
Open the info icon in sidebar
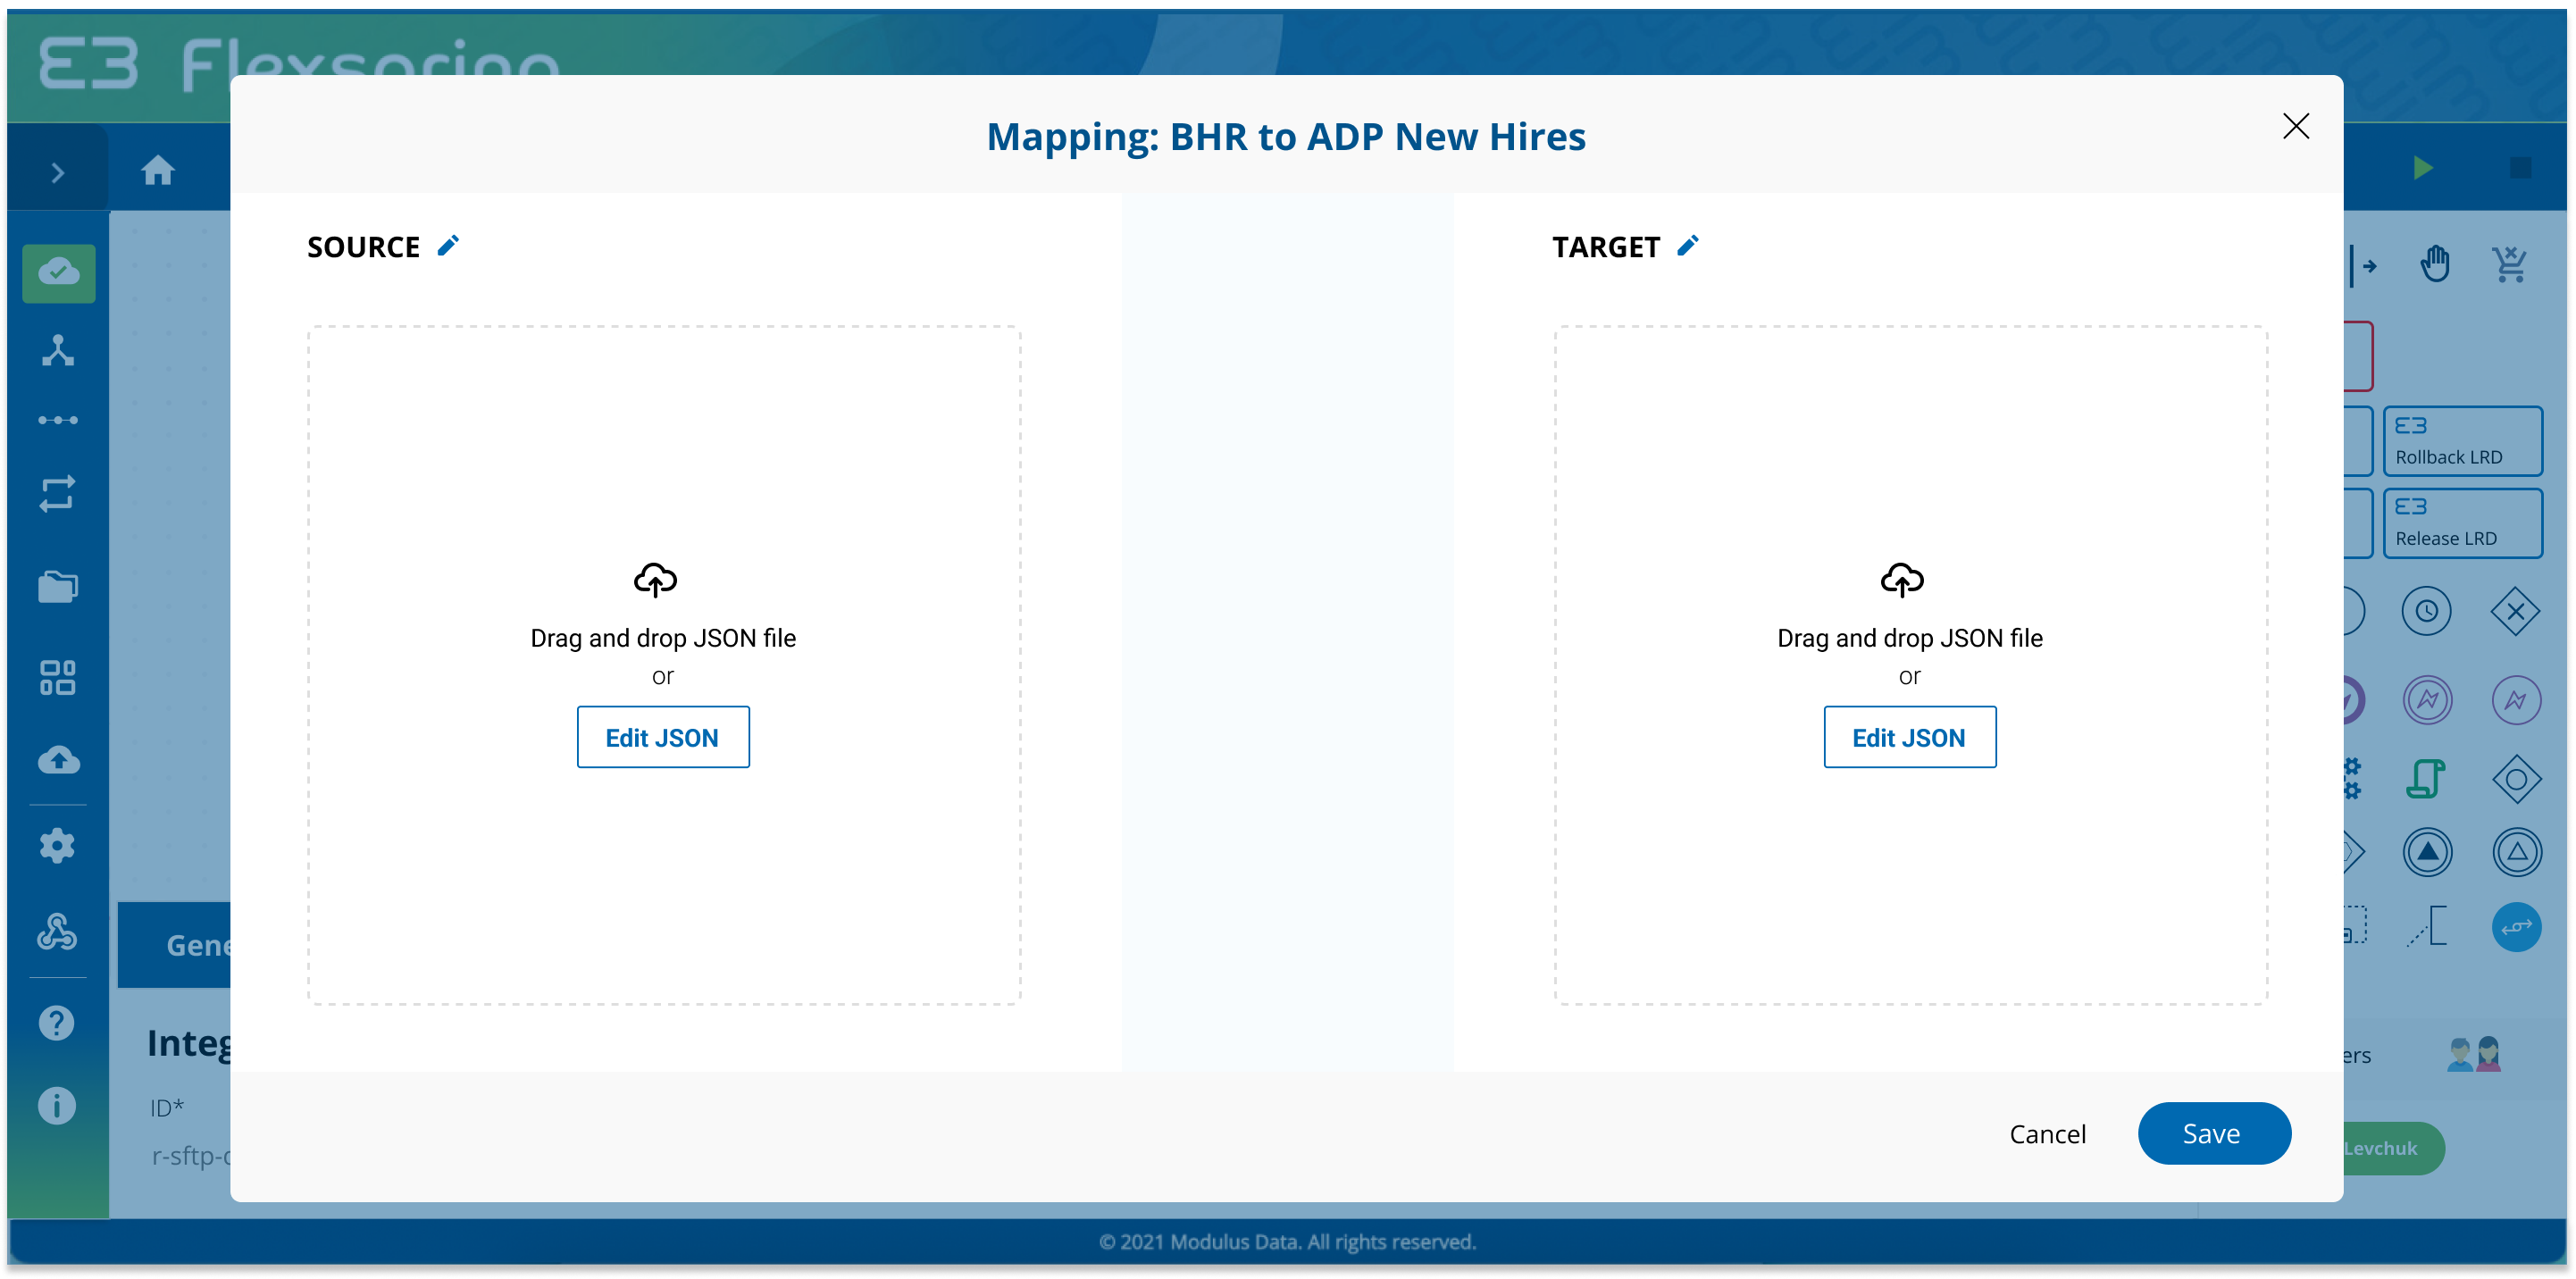point(57,1106)
